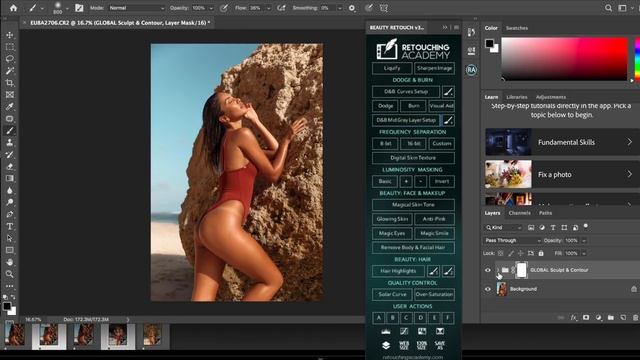
Task: Switch to the Paths tab
Action: click(545, 213)
